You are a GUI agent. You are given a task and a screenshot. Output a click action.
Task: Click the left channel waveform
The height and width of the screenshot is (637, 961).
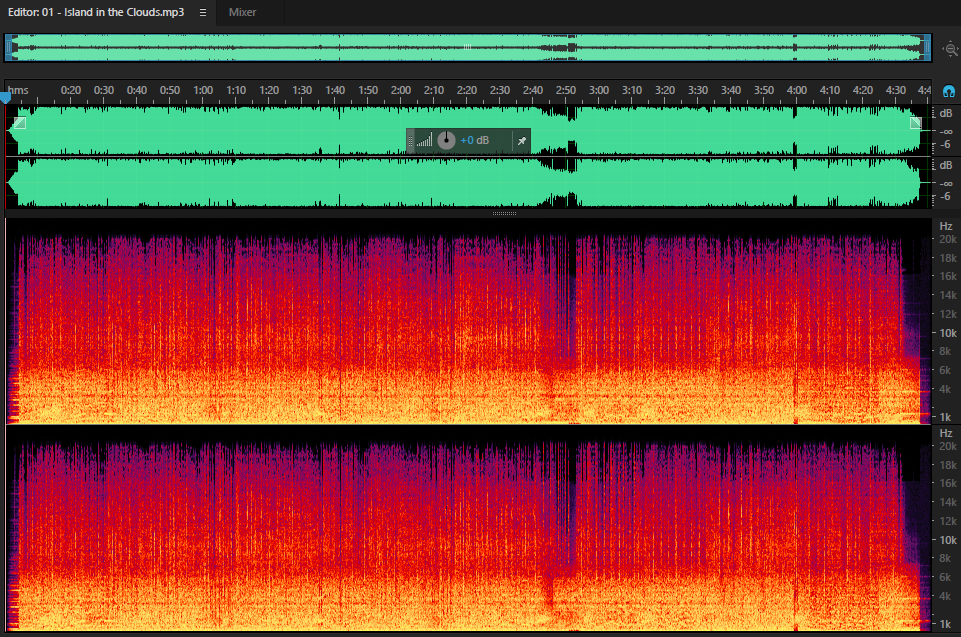468,131
